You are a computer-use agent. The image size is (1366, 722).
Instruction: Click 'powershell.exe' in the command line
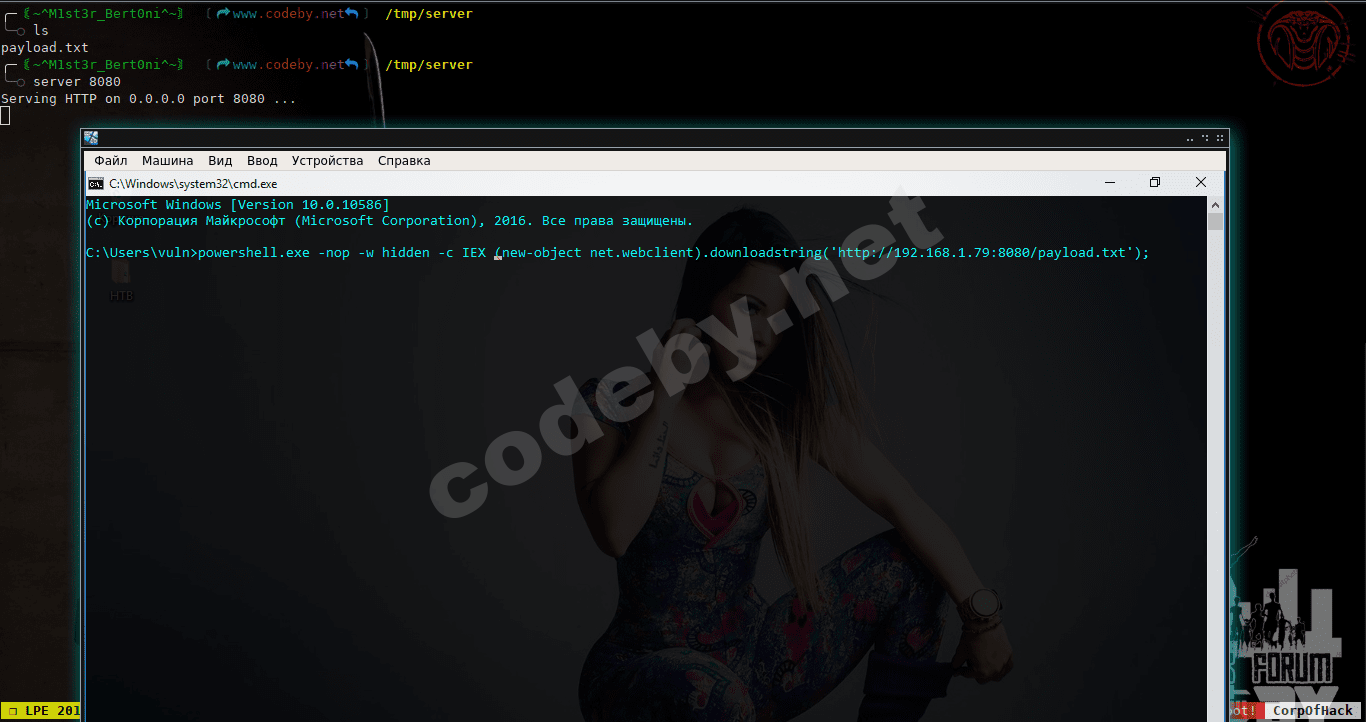[x=254, y=253]
